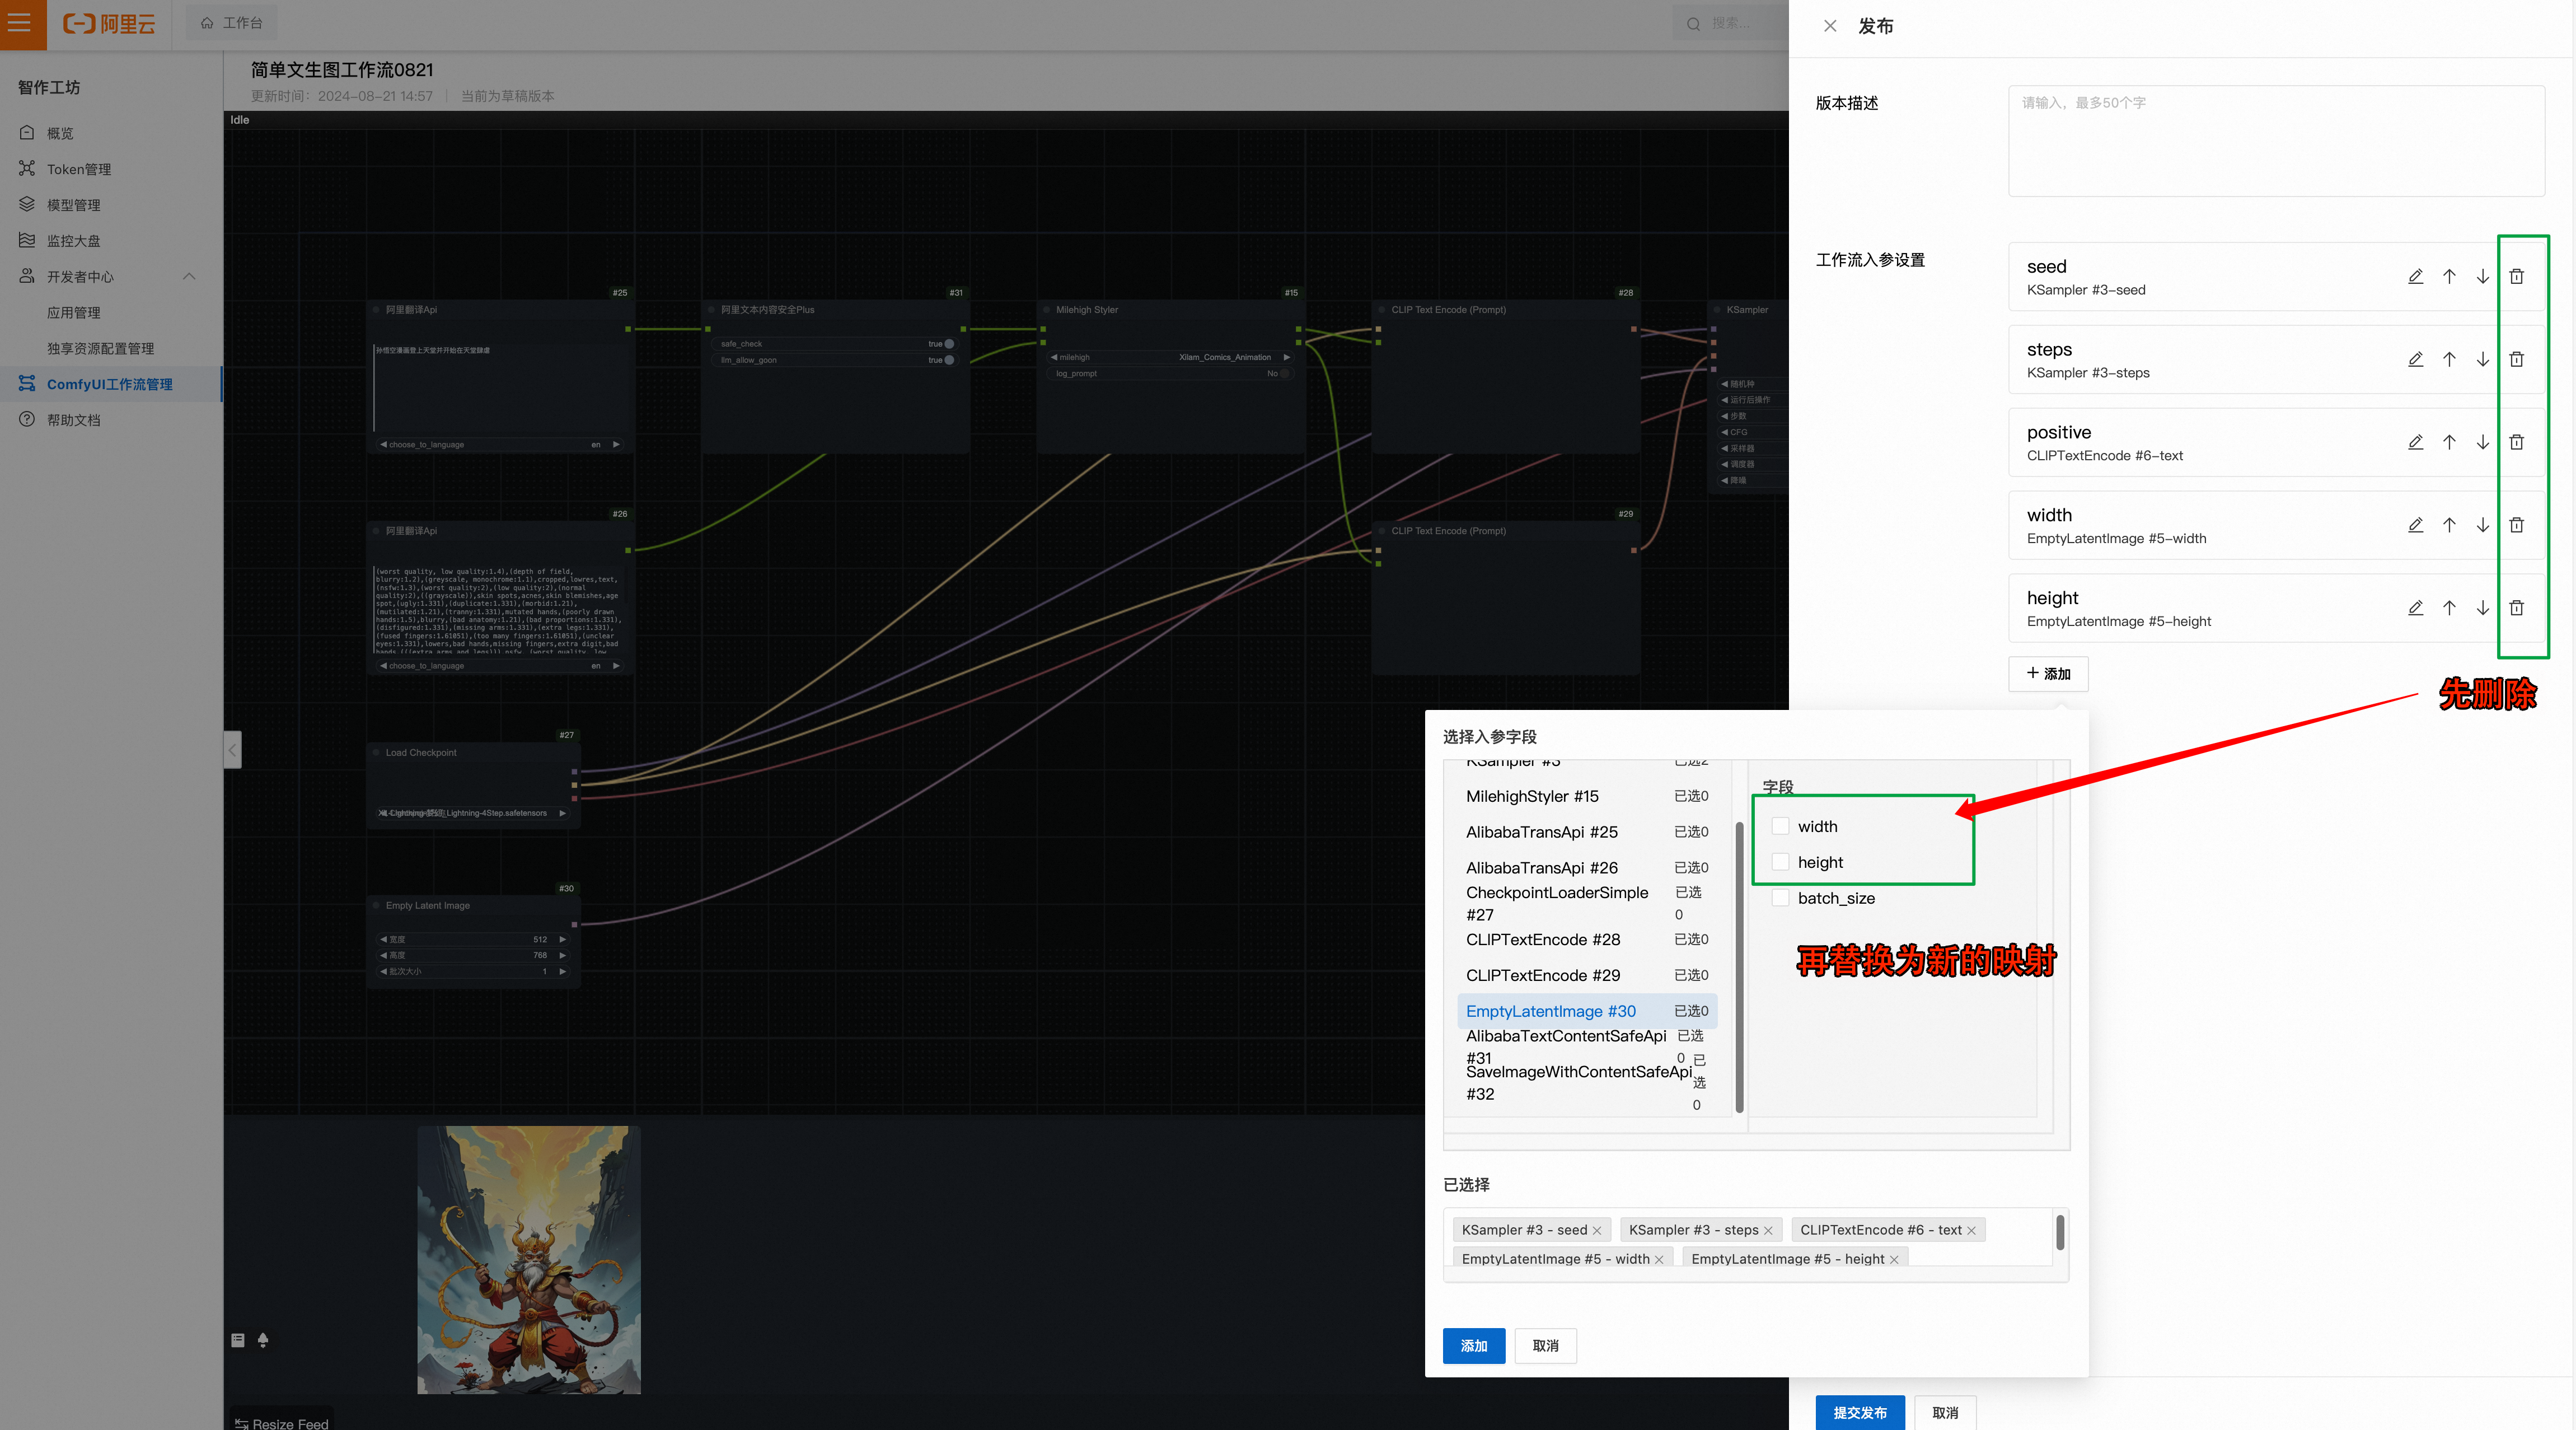Move the steps parameter down

tap(2483, 359)
